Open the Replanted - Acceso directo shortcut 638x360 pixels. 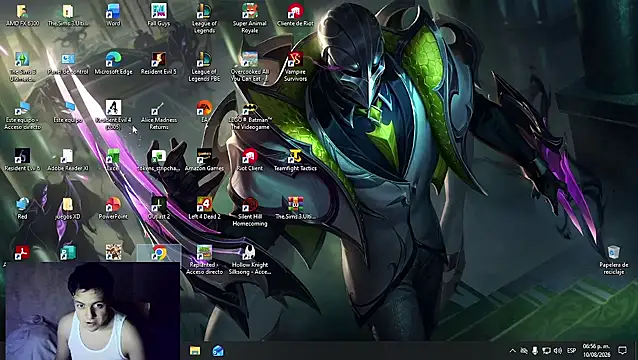[x=204, y=260]
